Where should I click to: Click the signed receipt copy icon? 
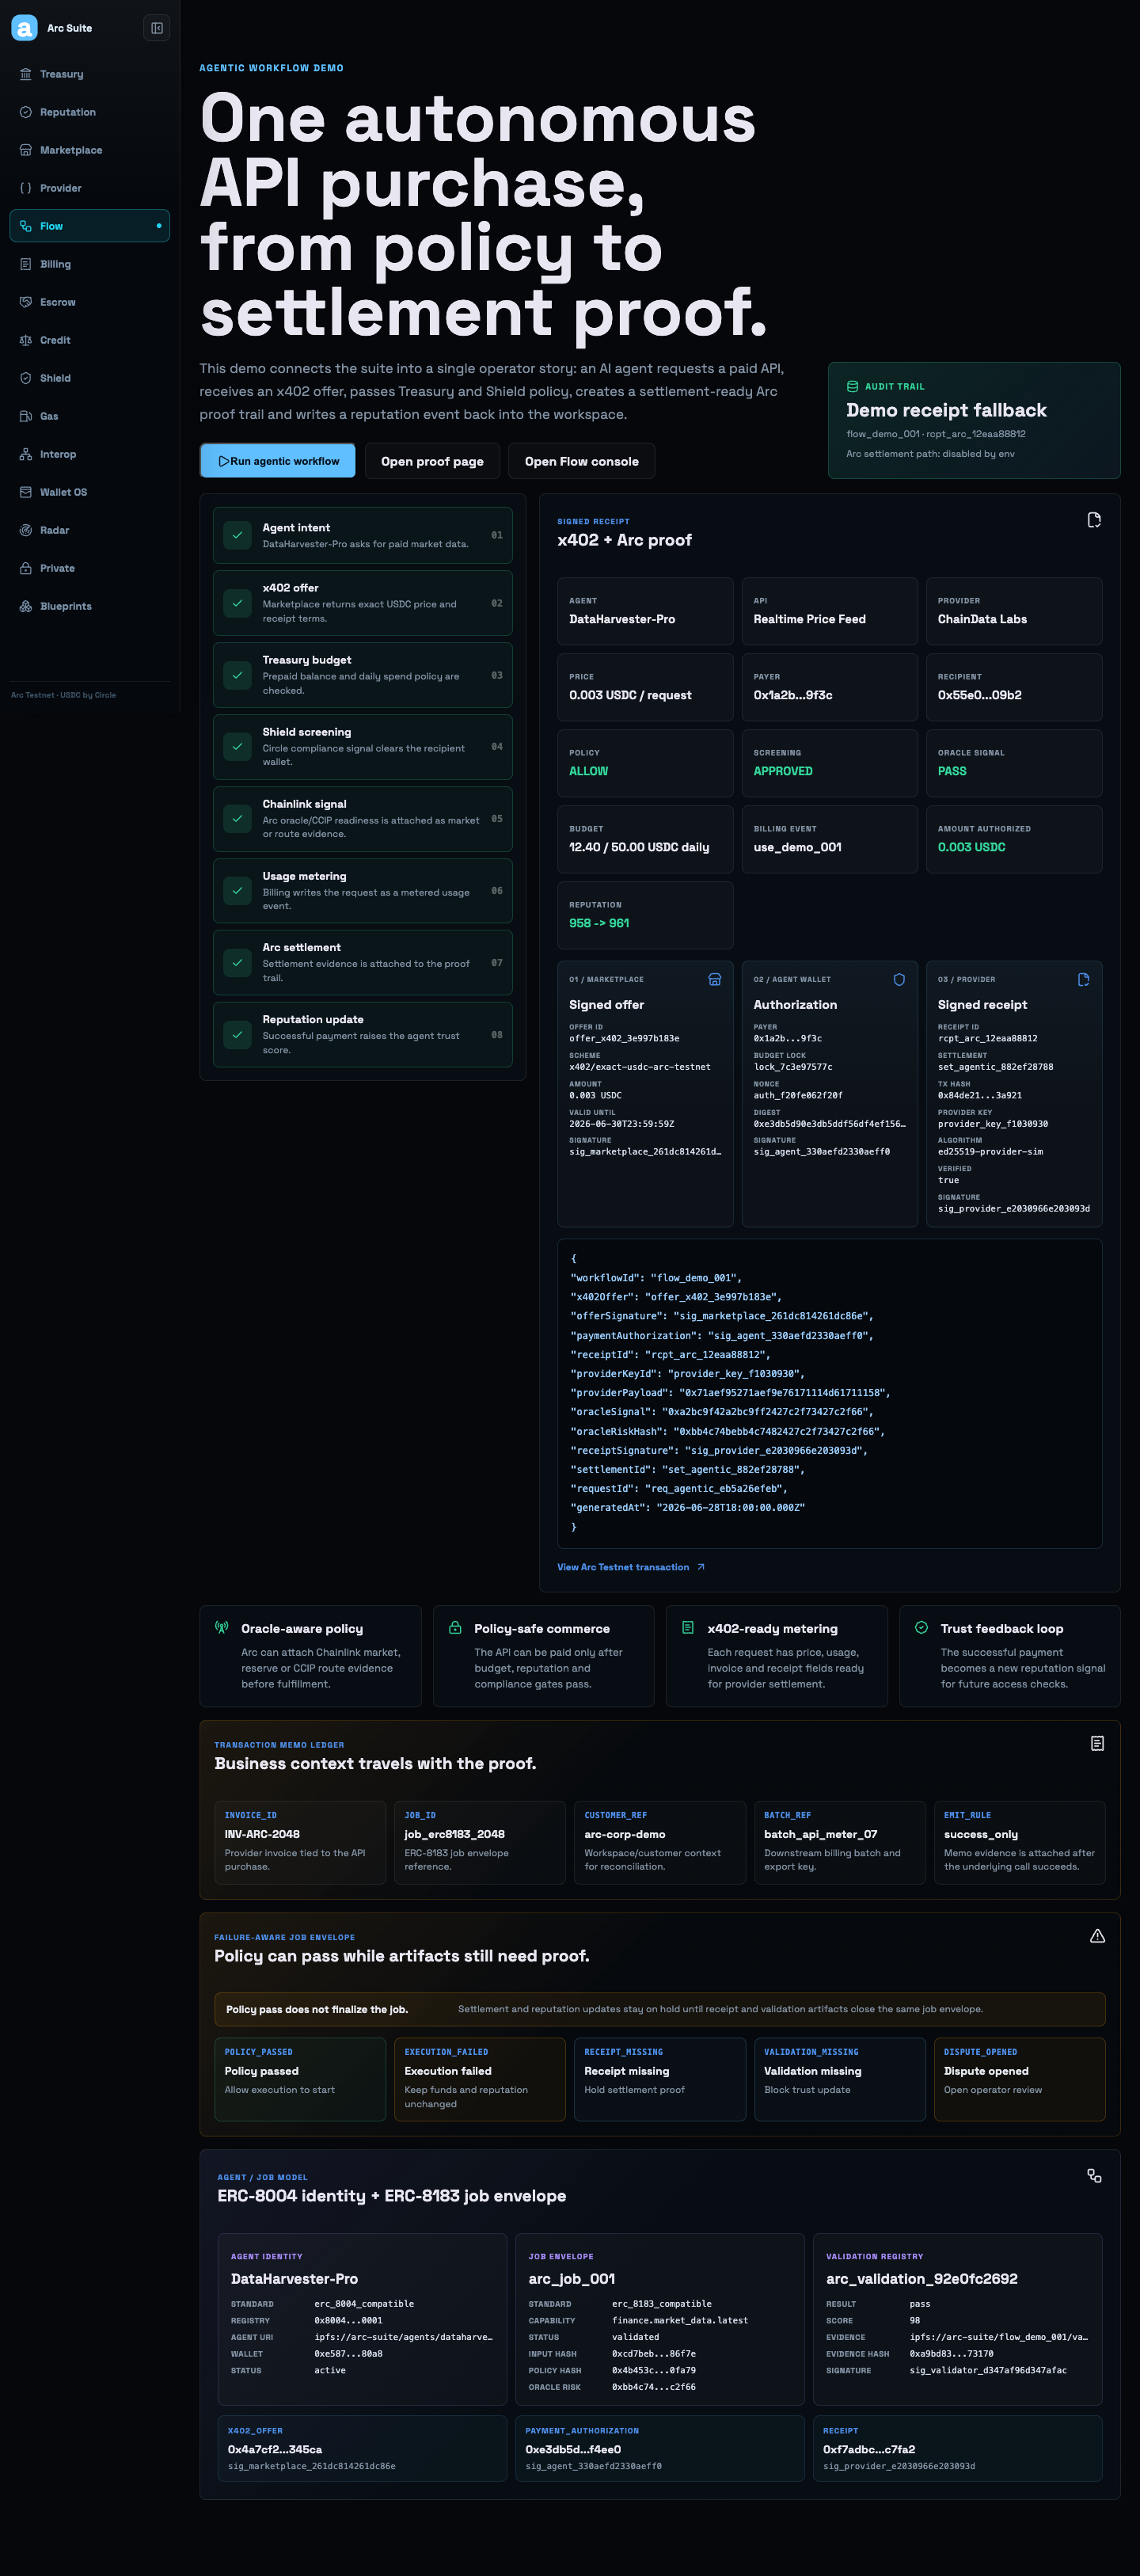pos(1094,520)
